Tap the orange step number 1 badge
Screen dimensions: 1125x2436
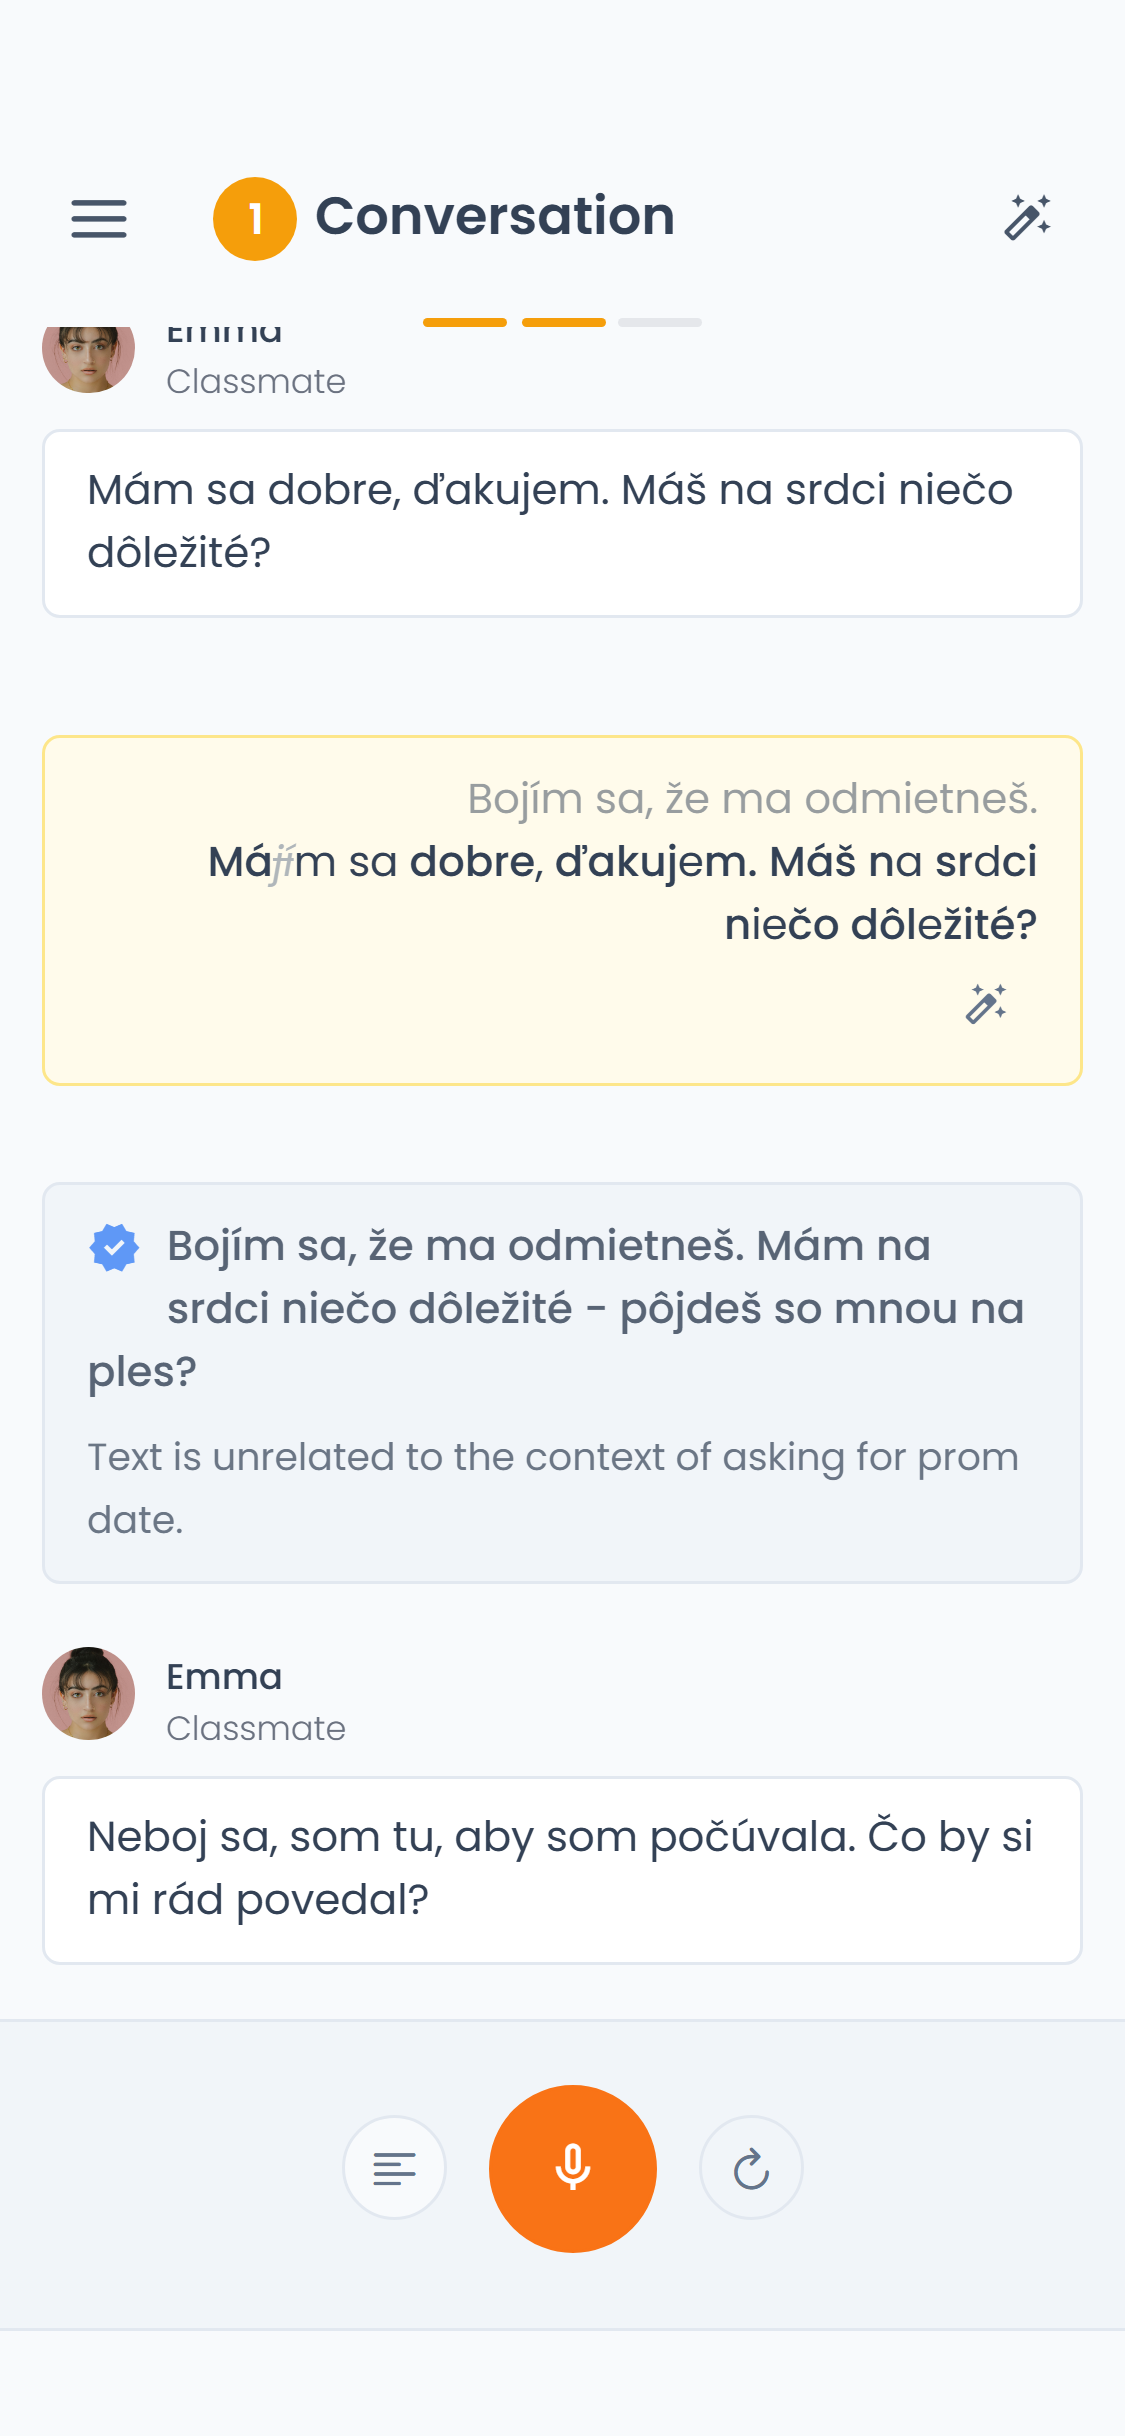point(255,219)
